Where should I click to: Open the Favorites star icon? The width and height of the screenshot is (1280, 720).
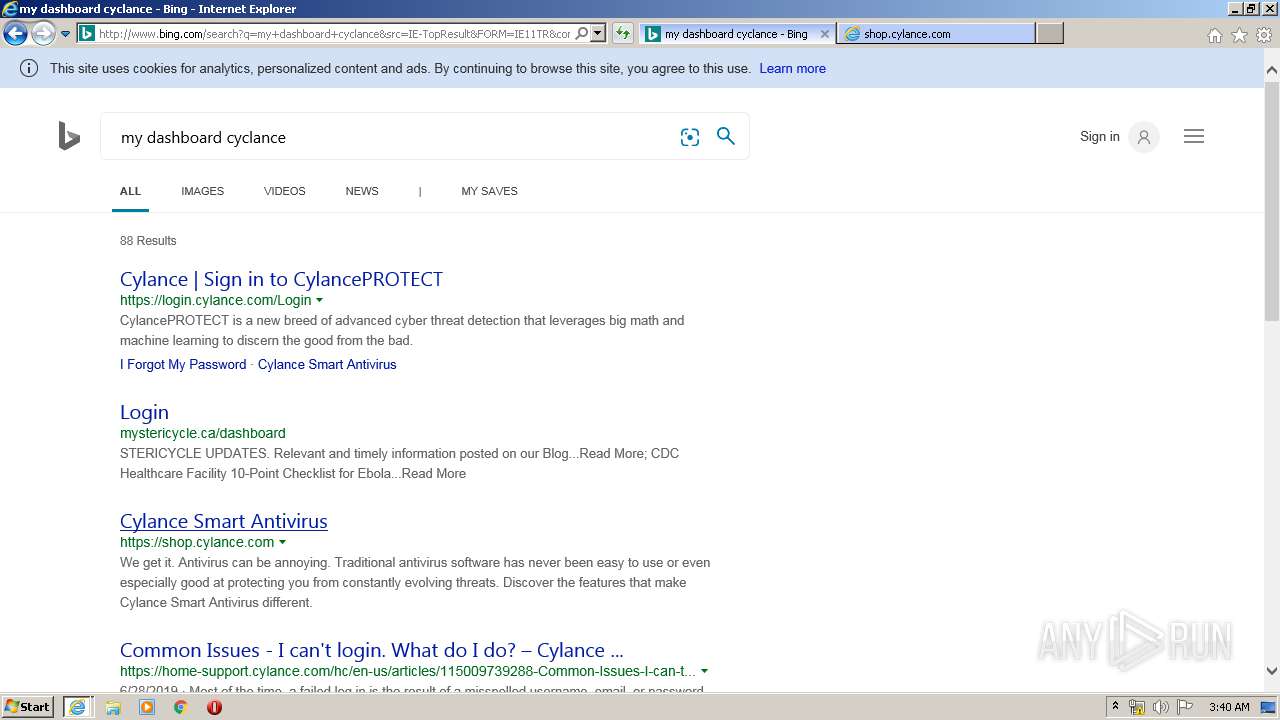1239,35
